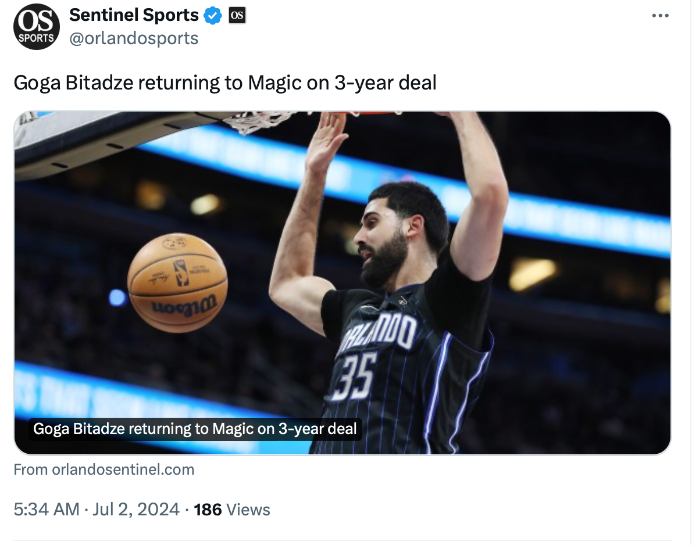This screenshot has width=692, height=545.
Task: Click the 5:34 AM timestamp
Action: click(x=47, y=509)
